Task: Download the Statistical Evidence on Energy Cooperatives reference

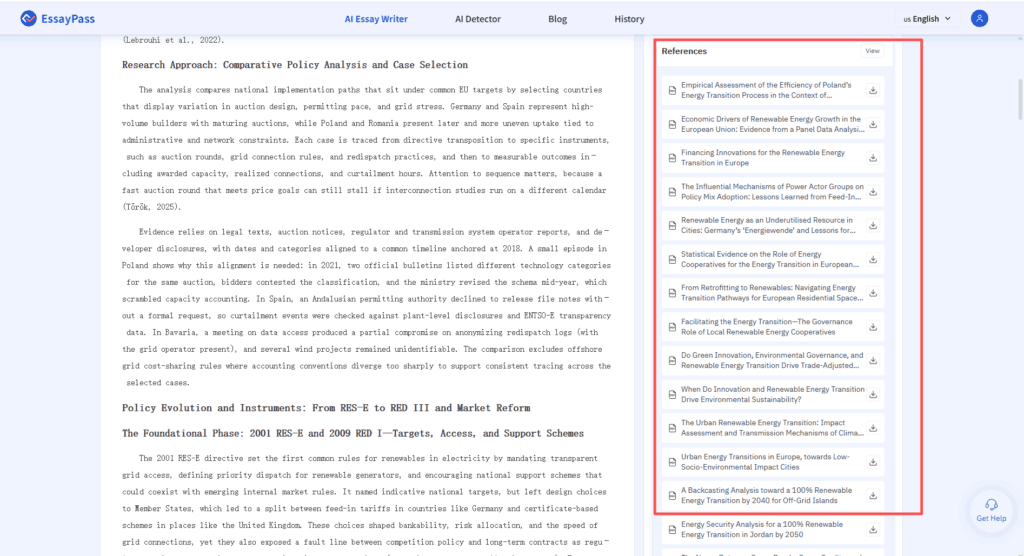Action: [872, 260]
